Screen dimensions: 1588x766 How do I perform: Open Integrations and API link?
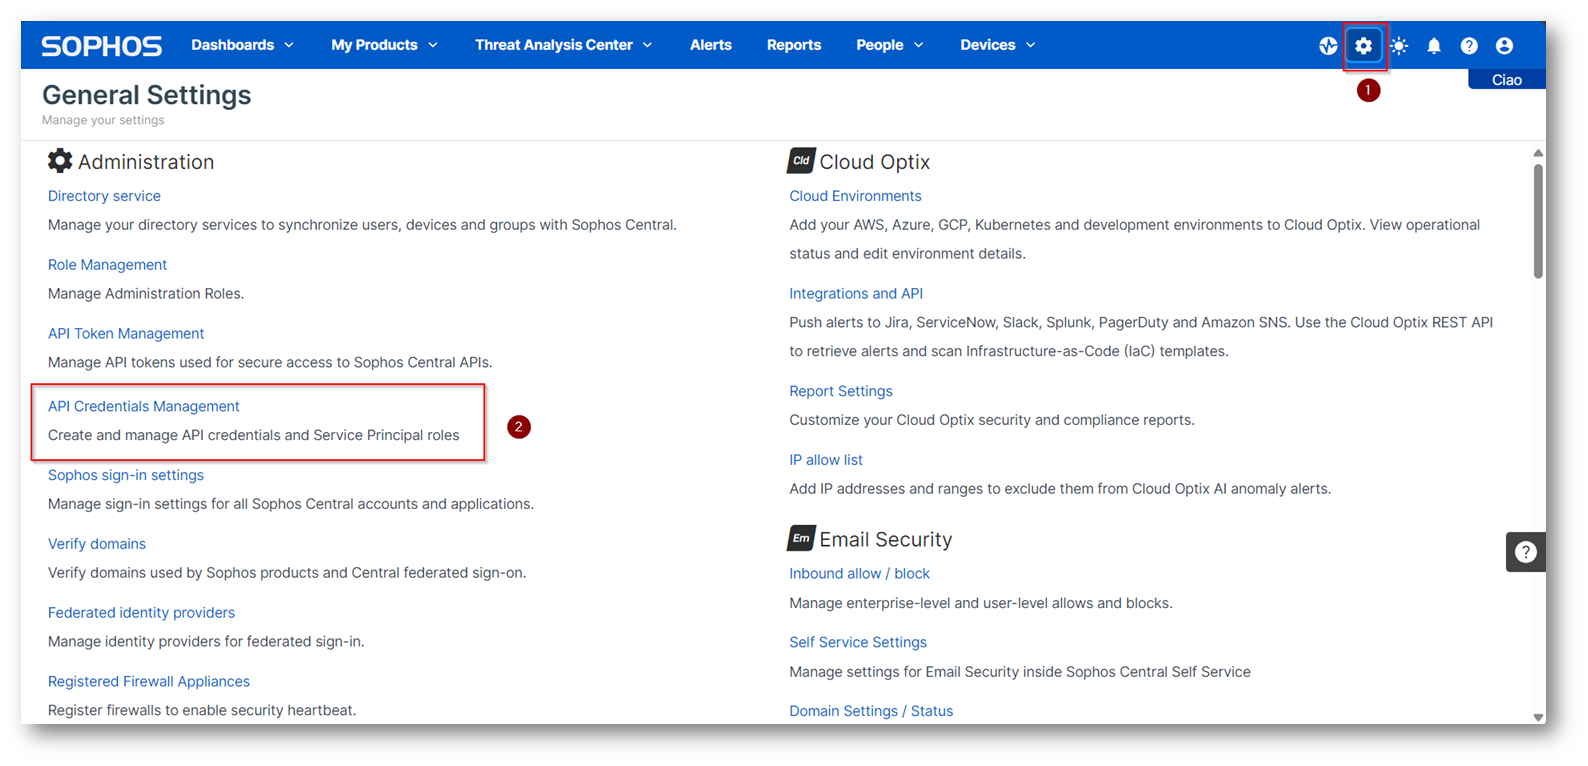coord(856,294)
